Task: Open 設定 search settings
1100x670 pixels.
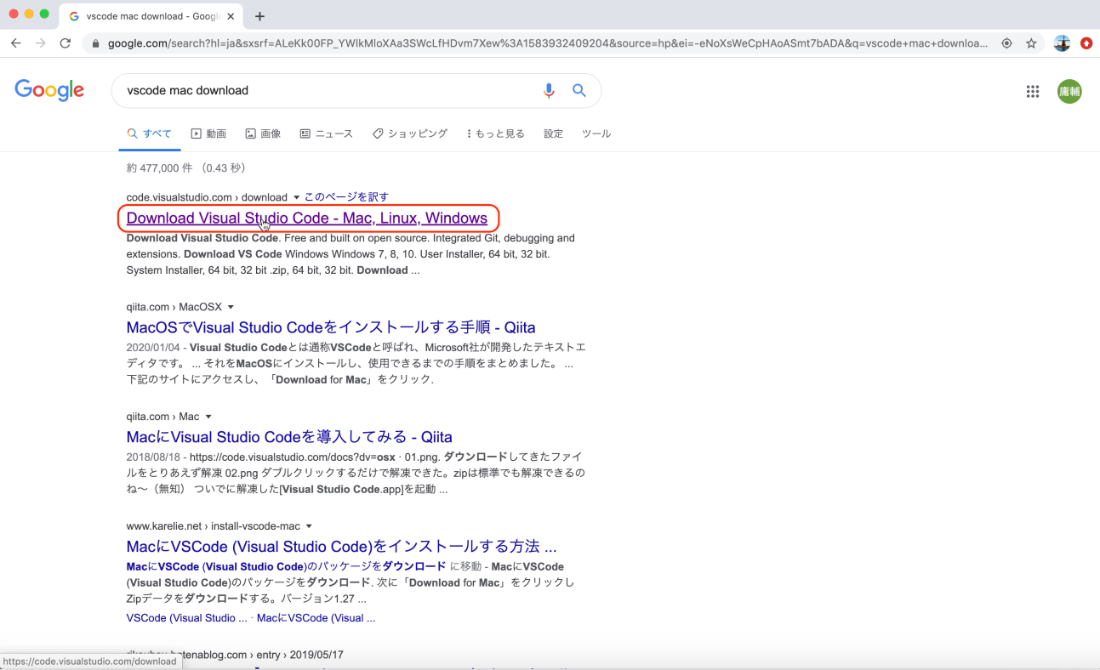Action: [x=553, y=133]
